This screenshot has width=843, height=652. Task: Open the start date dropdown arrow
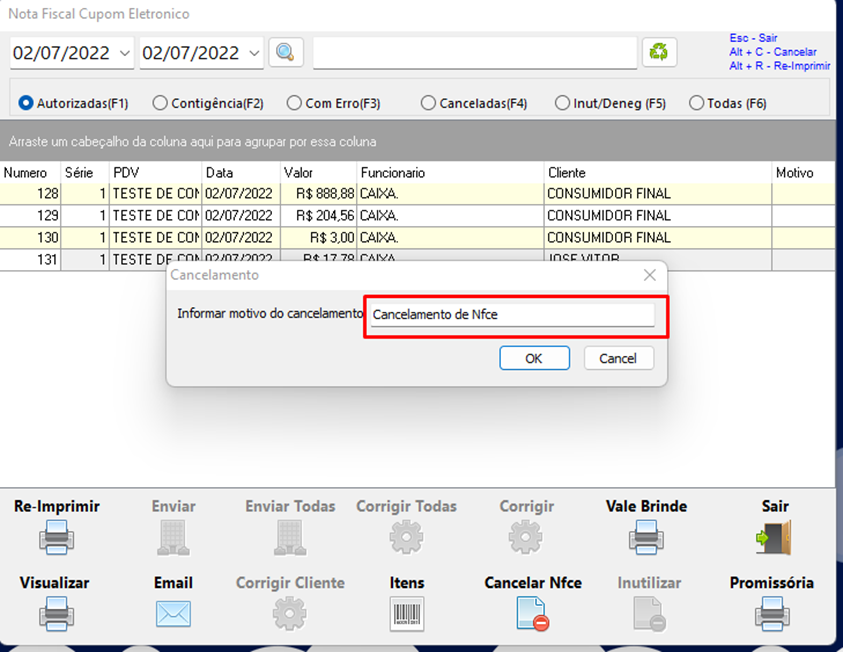(x=125, y=53)
